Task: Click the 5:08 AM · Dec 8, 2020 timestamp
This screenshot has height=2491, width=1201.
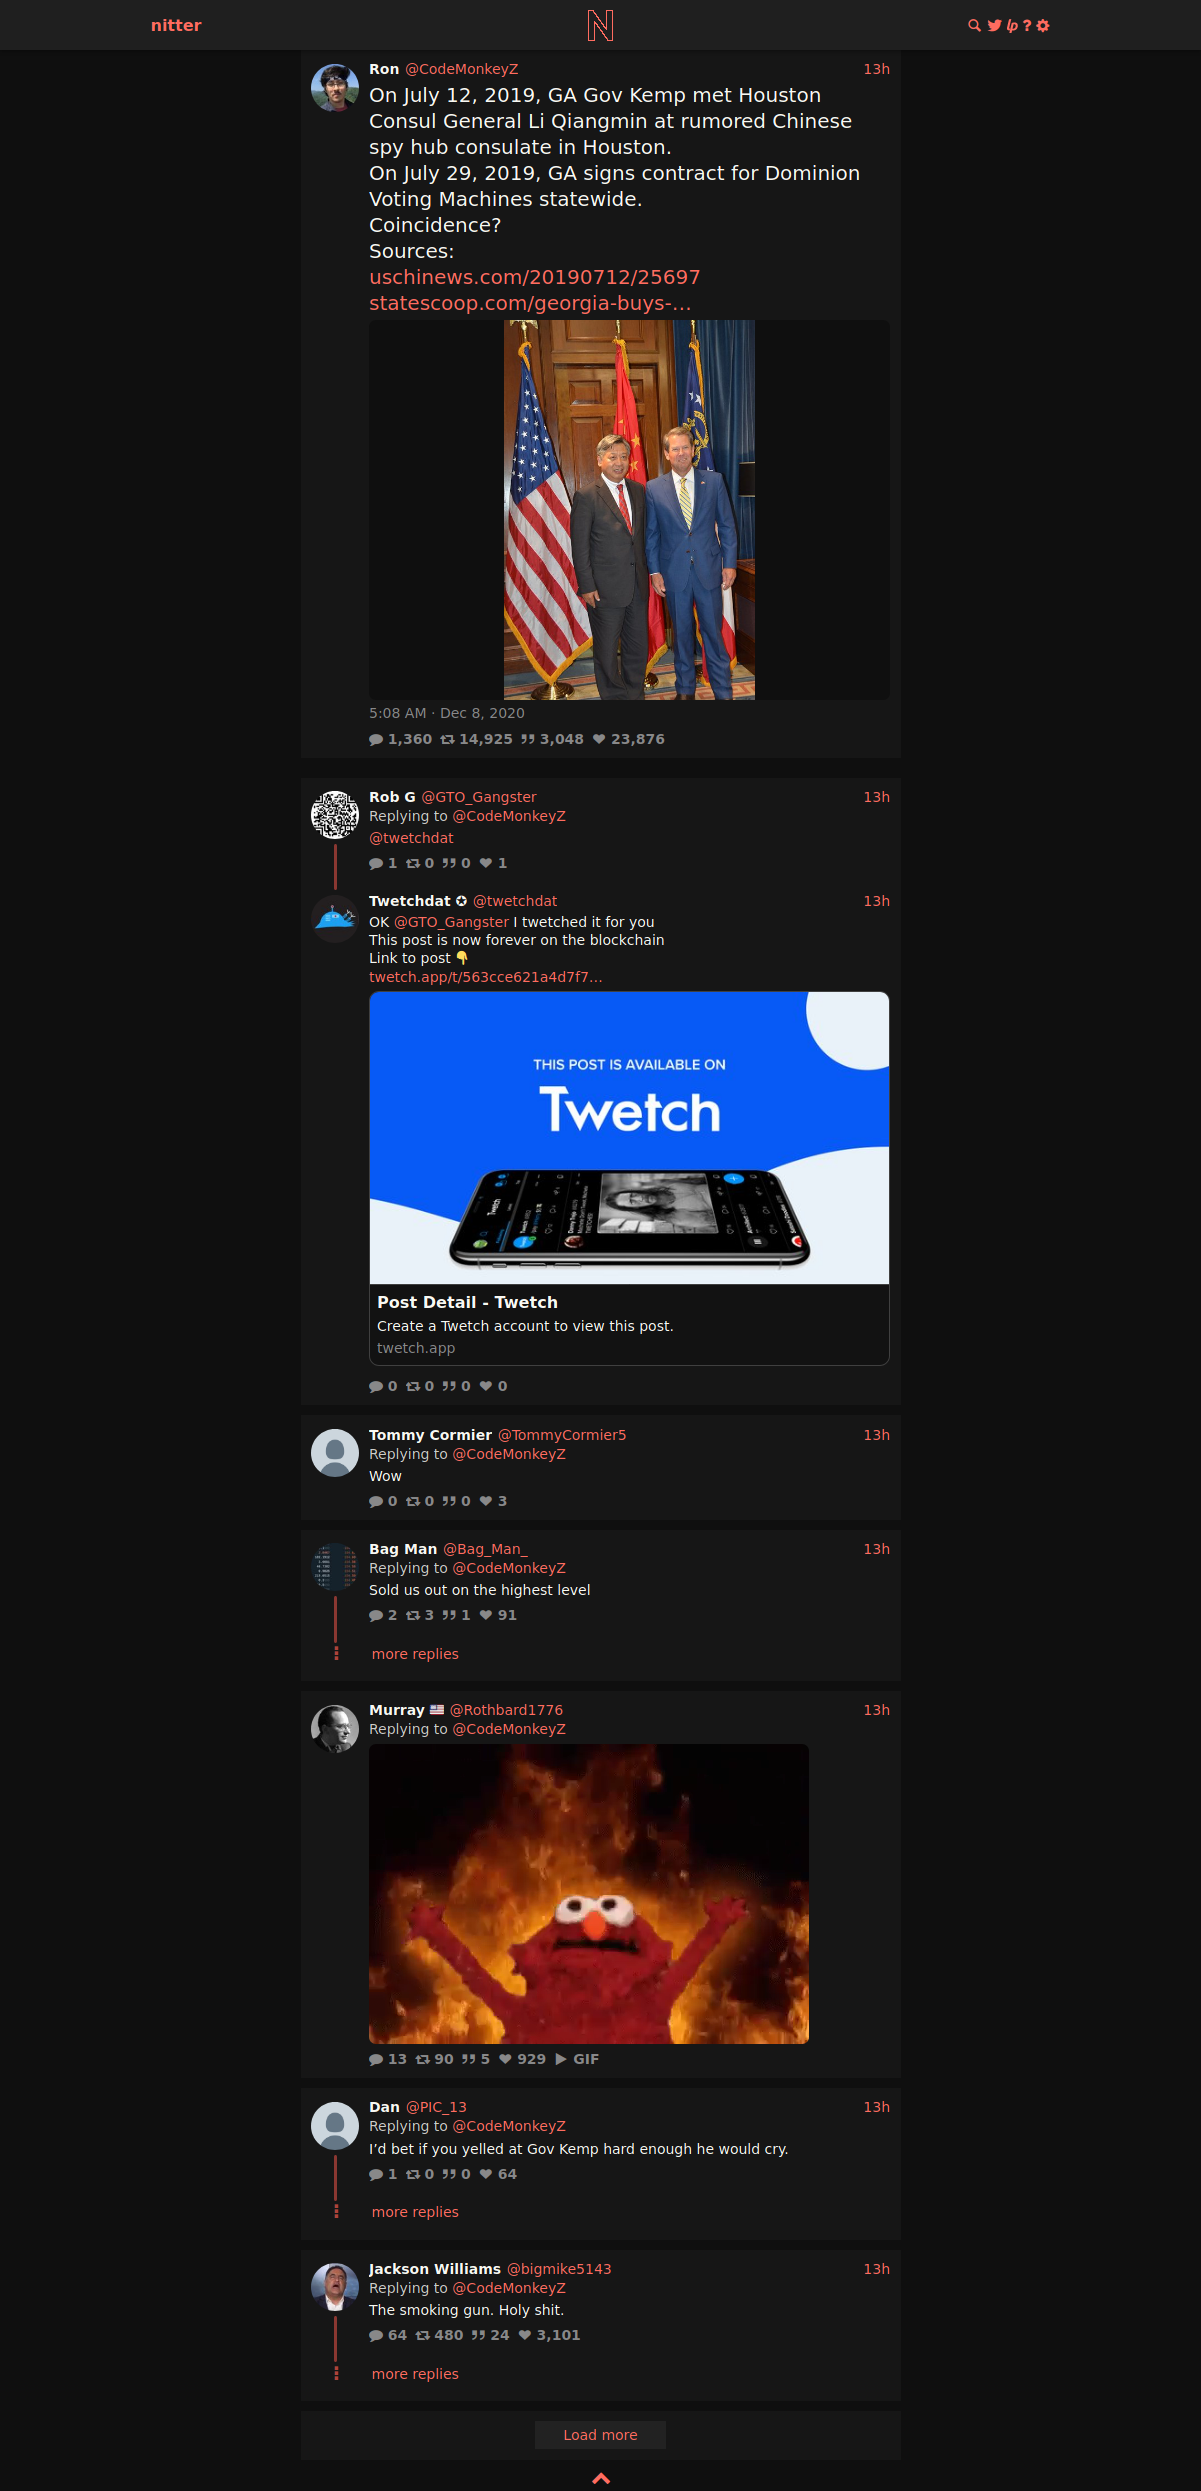Action: tap(447, 713)
